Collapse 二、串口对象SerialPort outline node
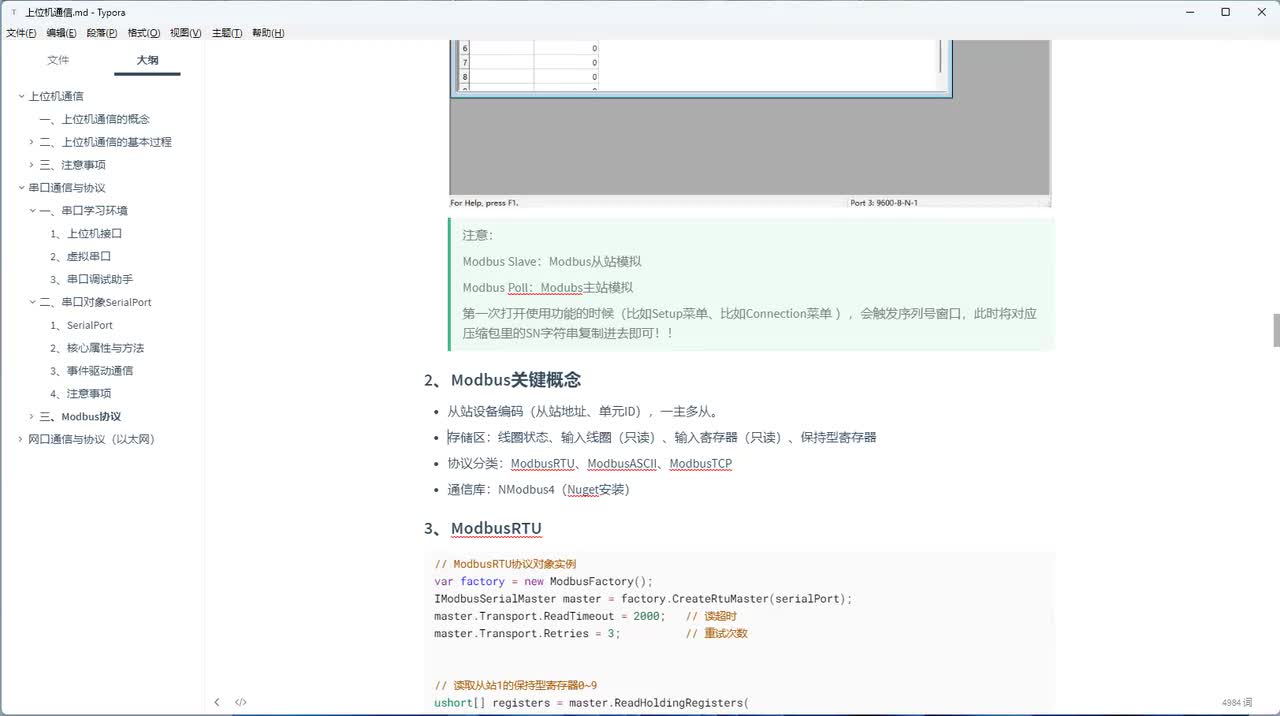The height and width of the screenshot is (716, 1280). click(32, 302)
